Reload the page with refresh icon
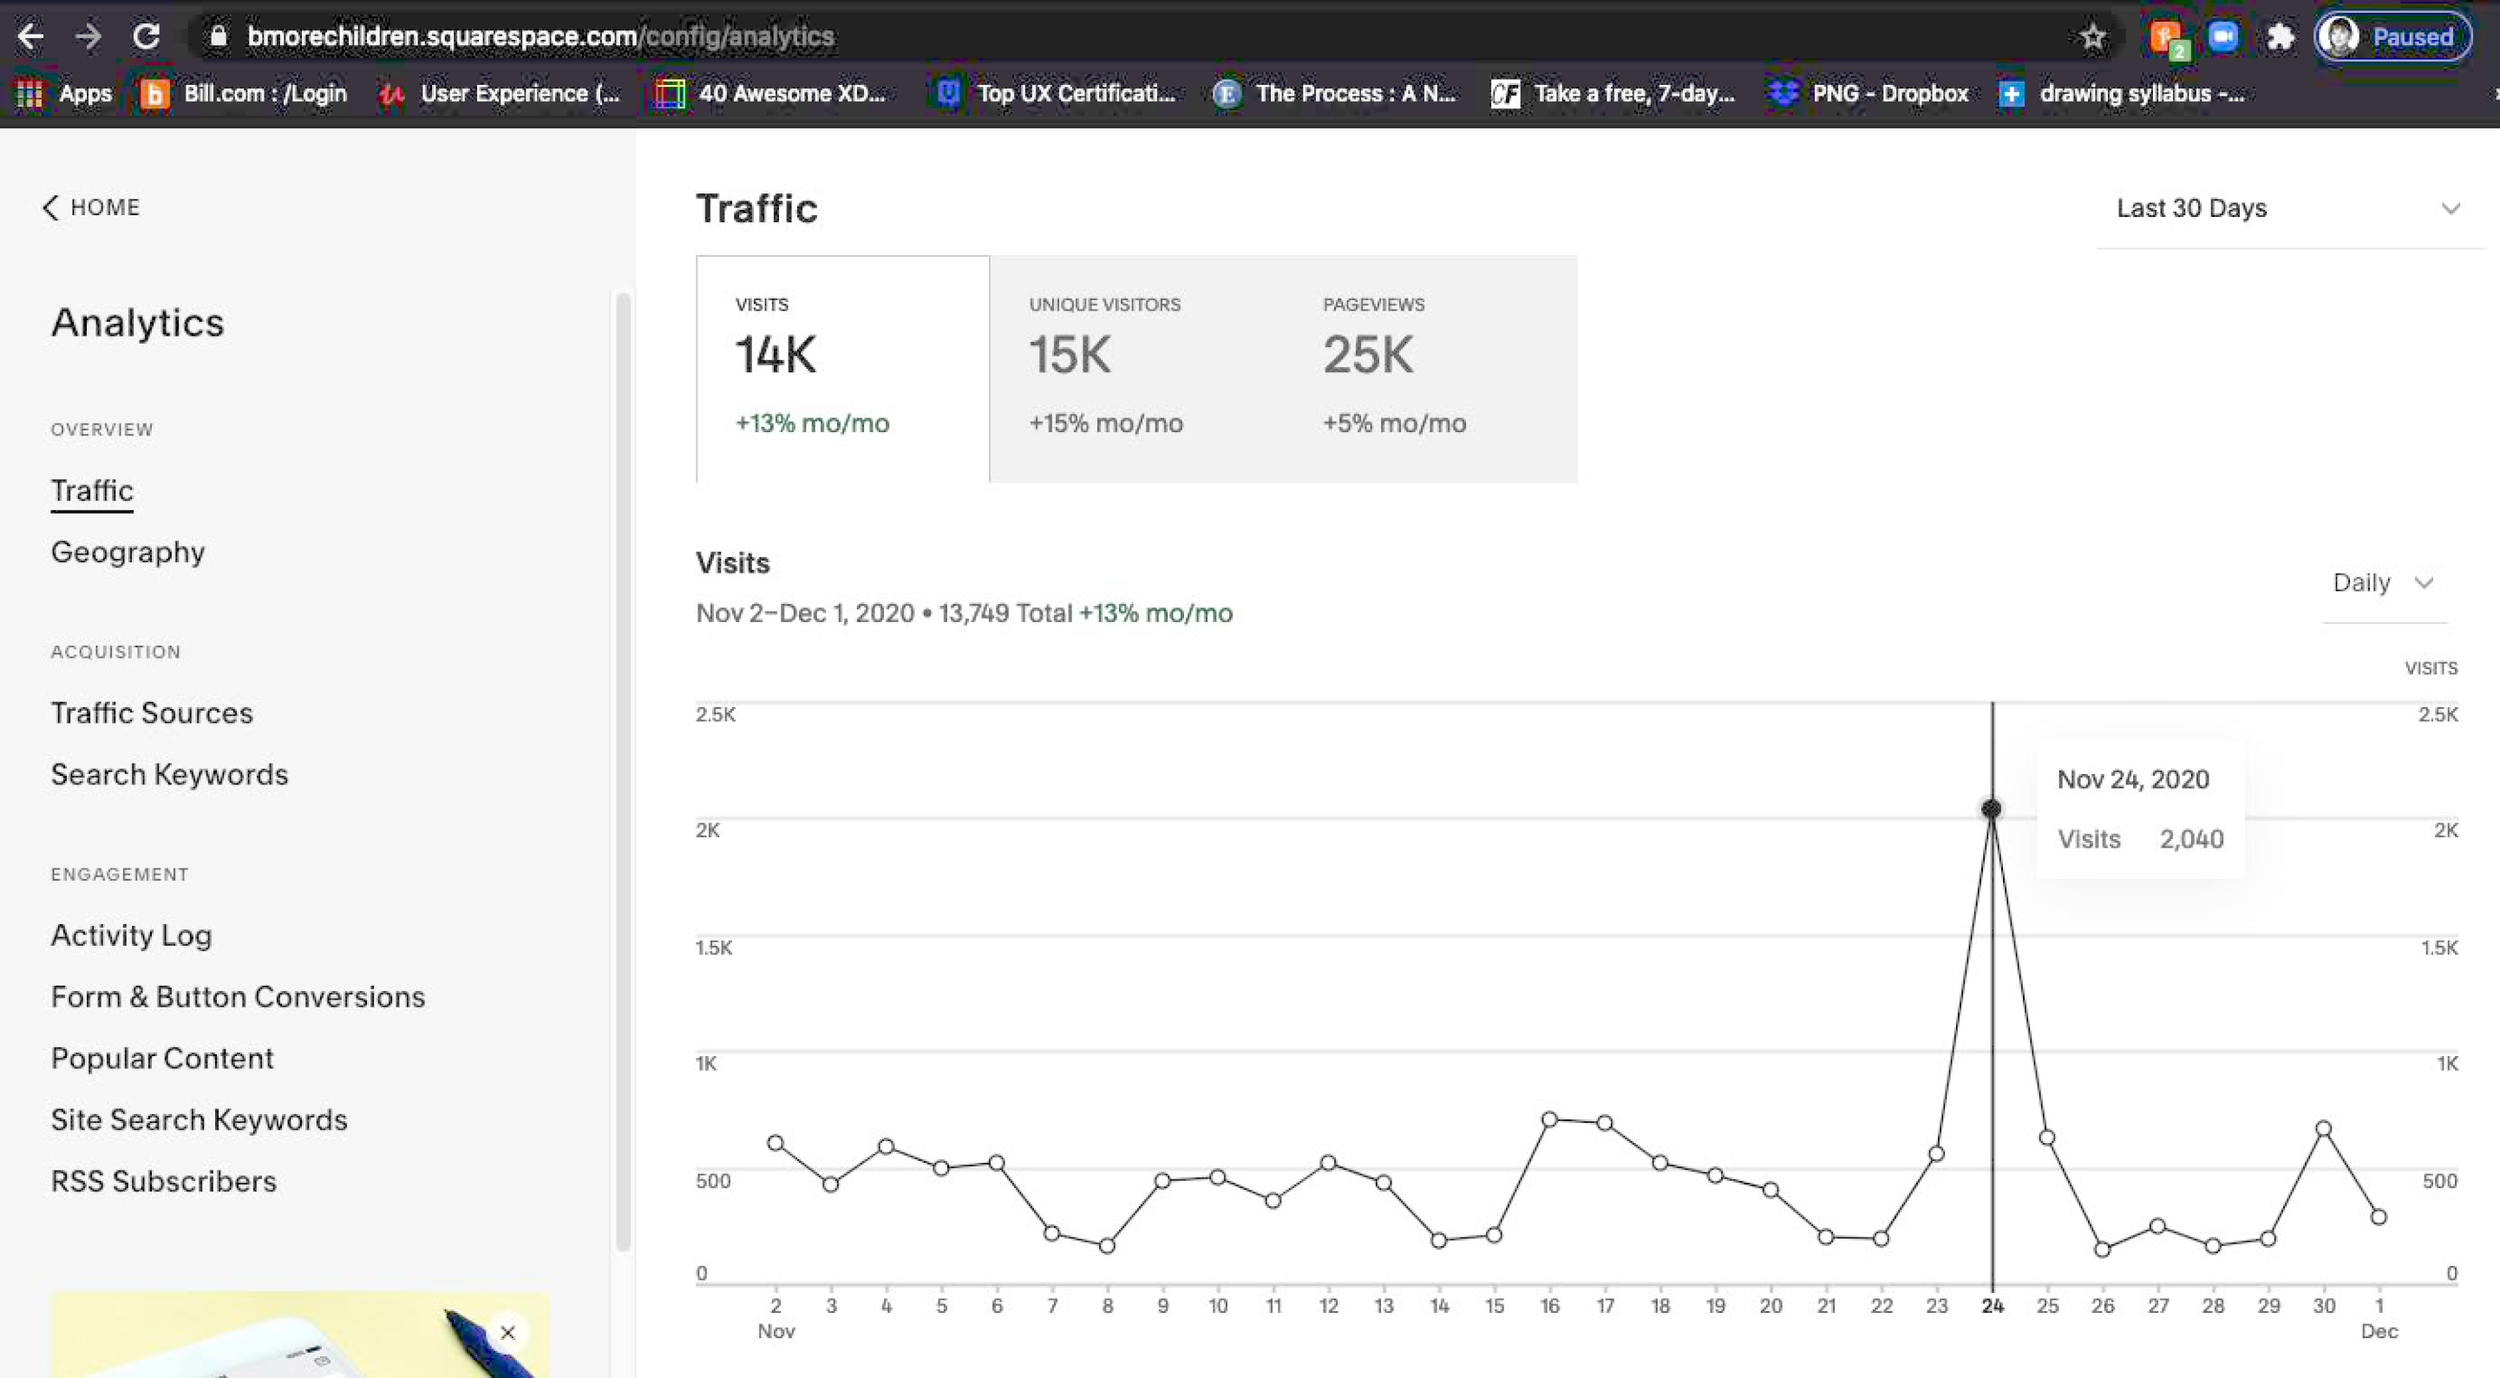 coord(146,37)
